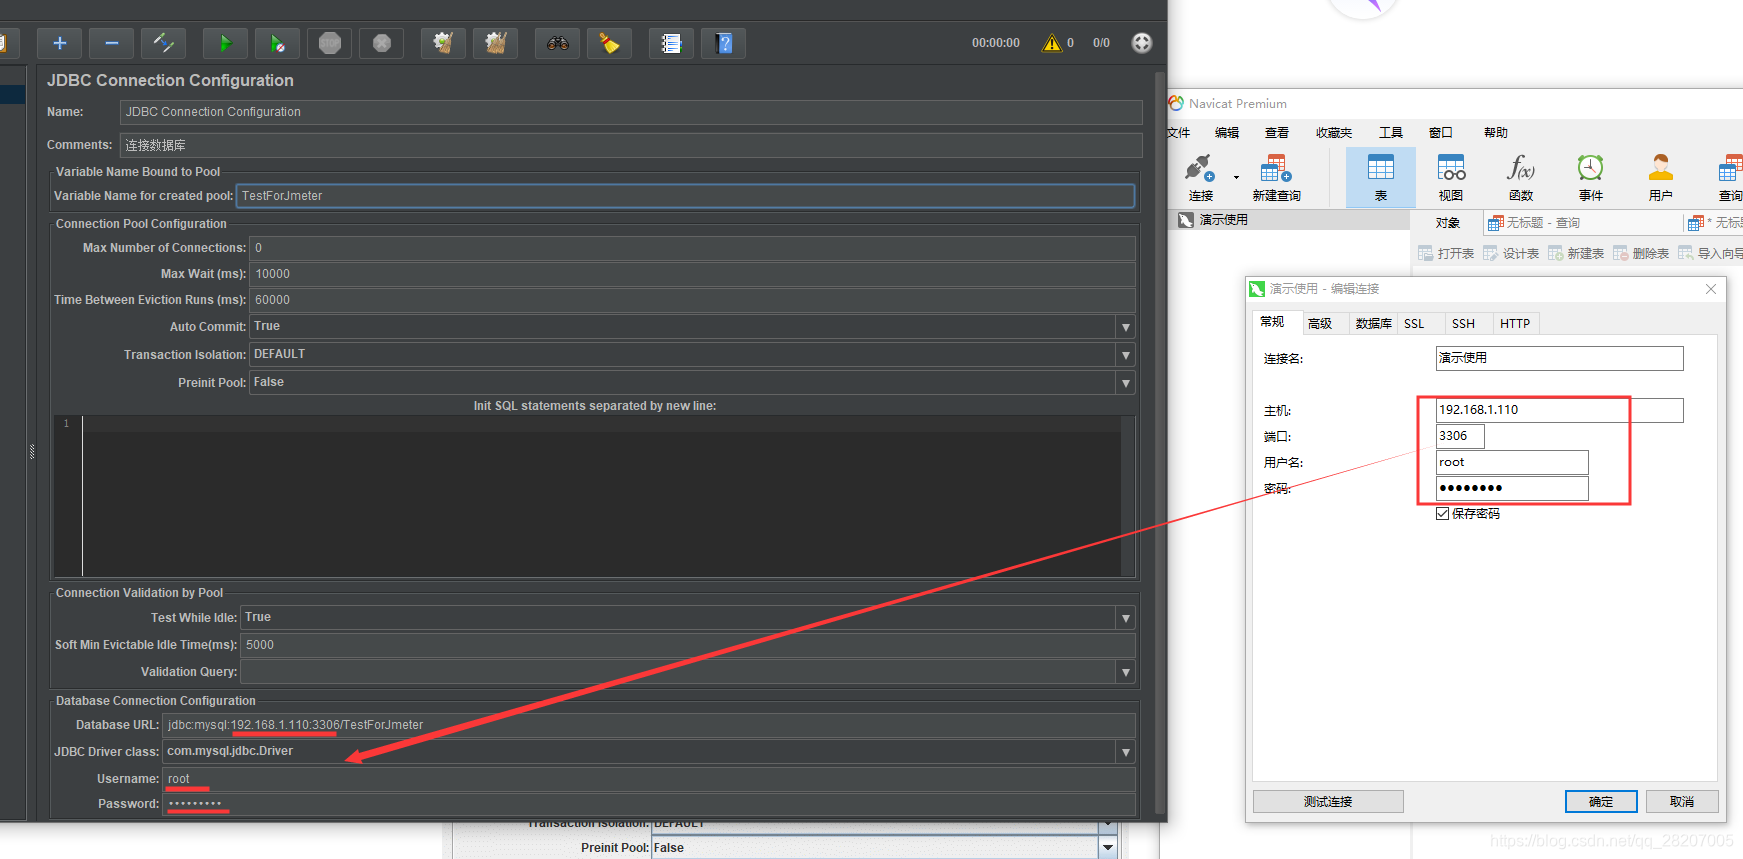This screenshot has width=1743, height=859.
Task: Open the Test While Idle dropdown
Action: tap(1126, 618)
